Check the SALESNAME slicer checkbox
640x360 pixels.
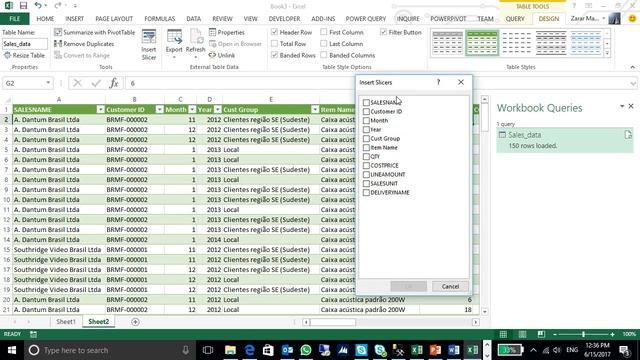(366, 102)
